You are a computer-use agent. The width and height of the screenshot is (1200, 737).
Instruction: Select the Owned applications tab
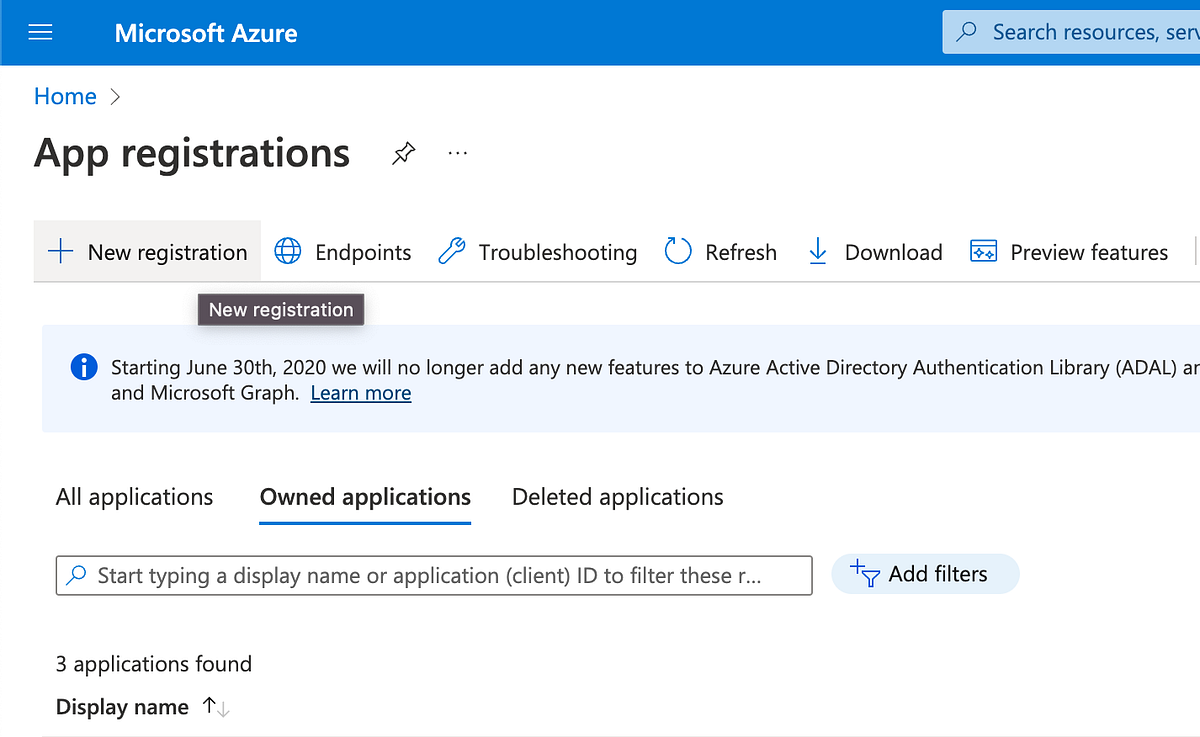(x=365, y=497)
